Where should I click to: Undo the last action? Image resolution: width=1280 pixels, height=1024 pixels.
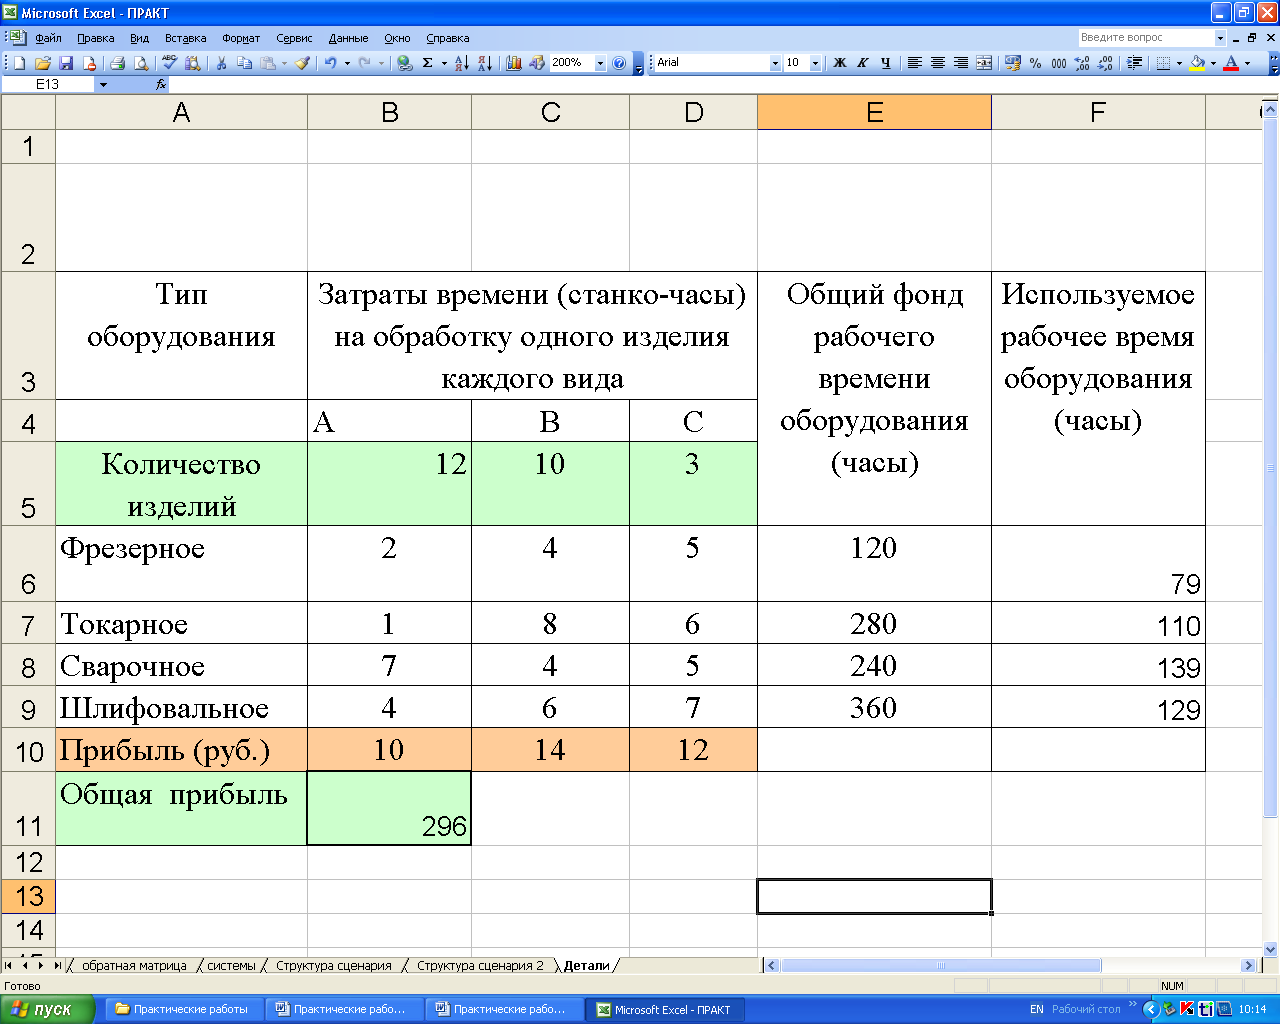(x=330, y=63)
